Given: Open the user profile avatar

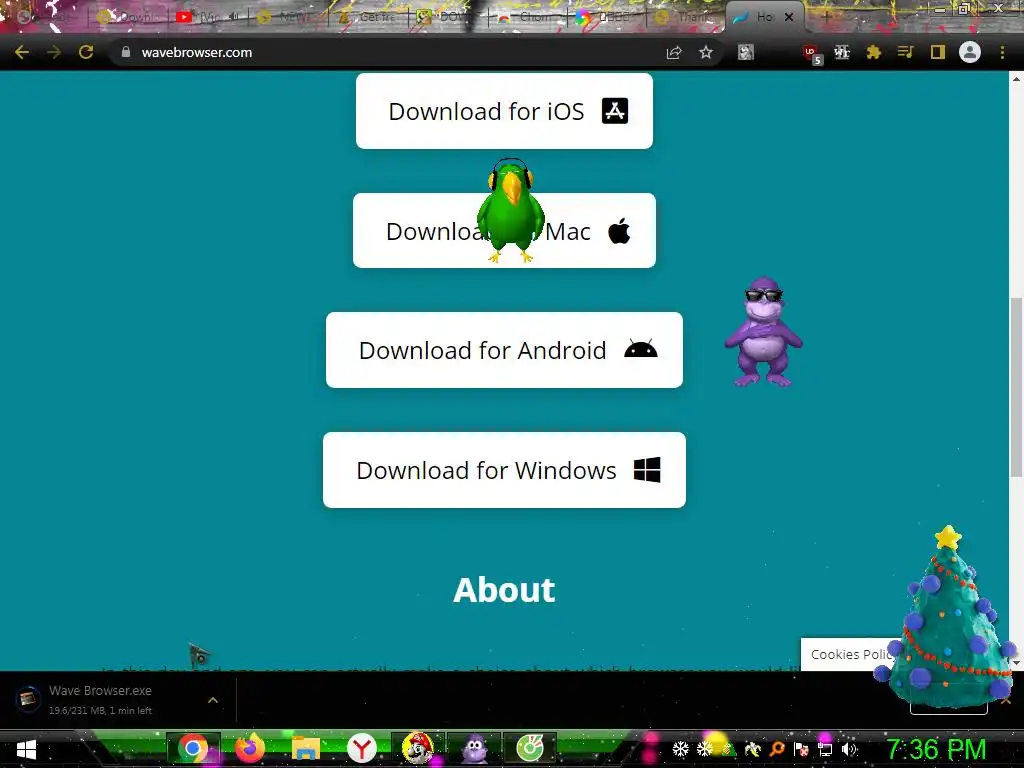Looking at the screenshot, I should [x=970, y=52].
